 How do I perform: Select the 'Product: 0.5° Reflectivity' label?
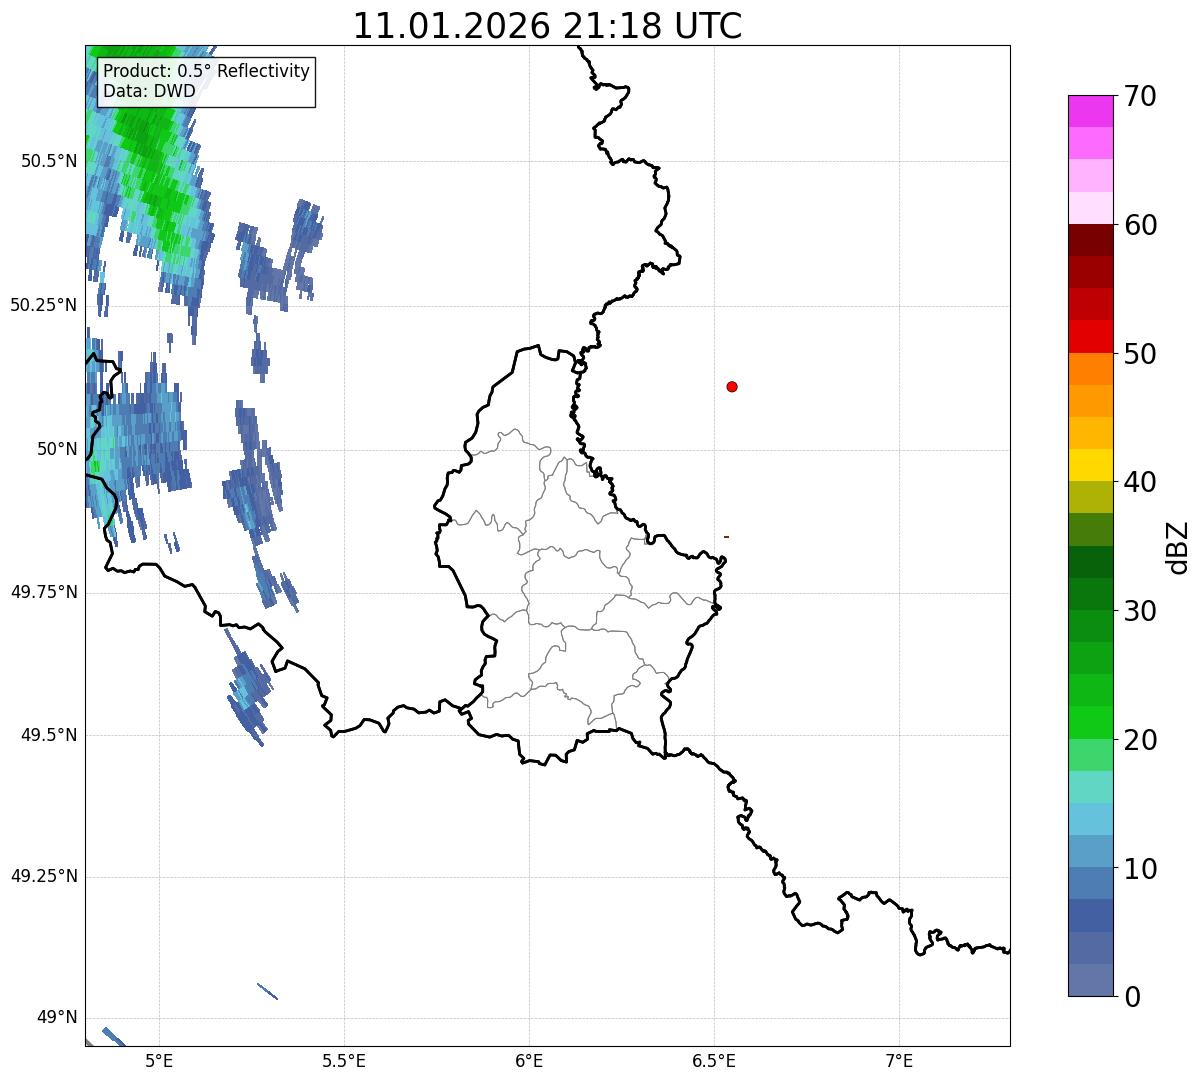click(x=206, y=72)
